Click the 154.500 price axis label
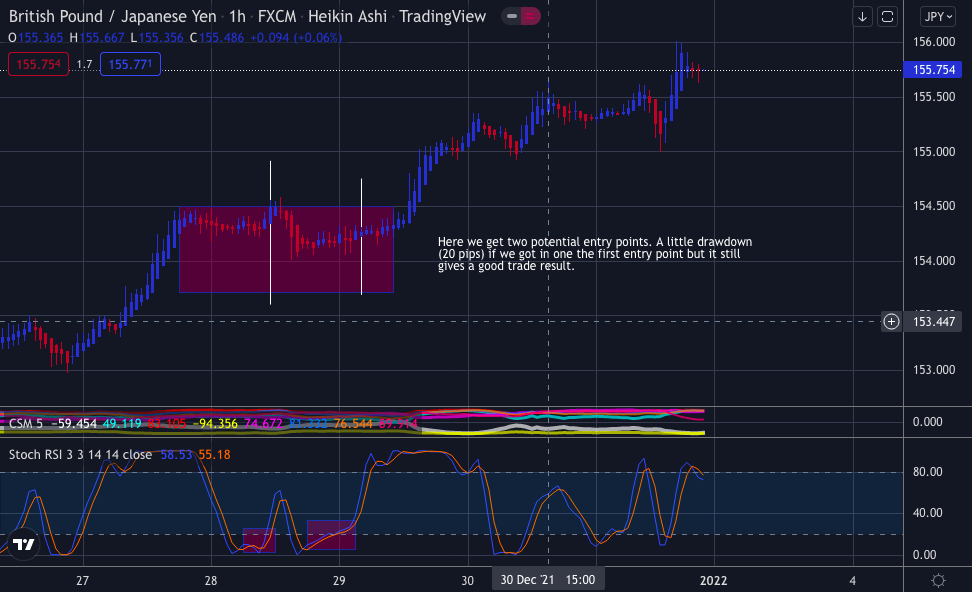 (934, 206)
